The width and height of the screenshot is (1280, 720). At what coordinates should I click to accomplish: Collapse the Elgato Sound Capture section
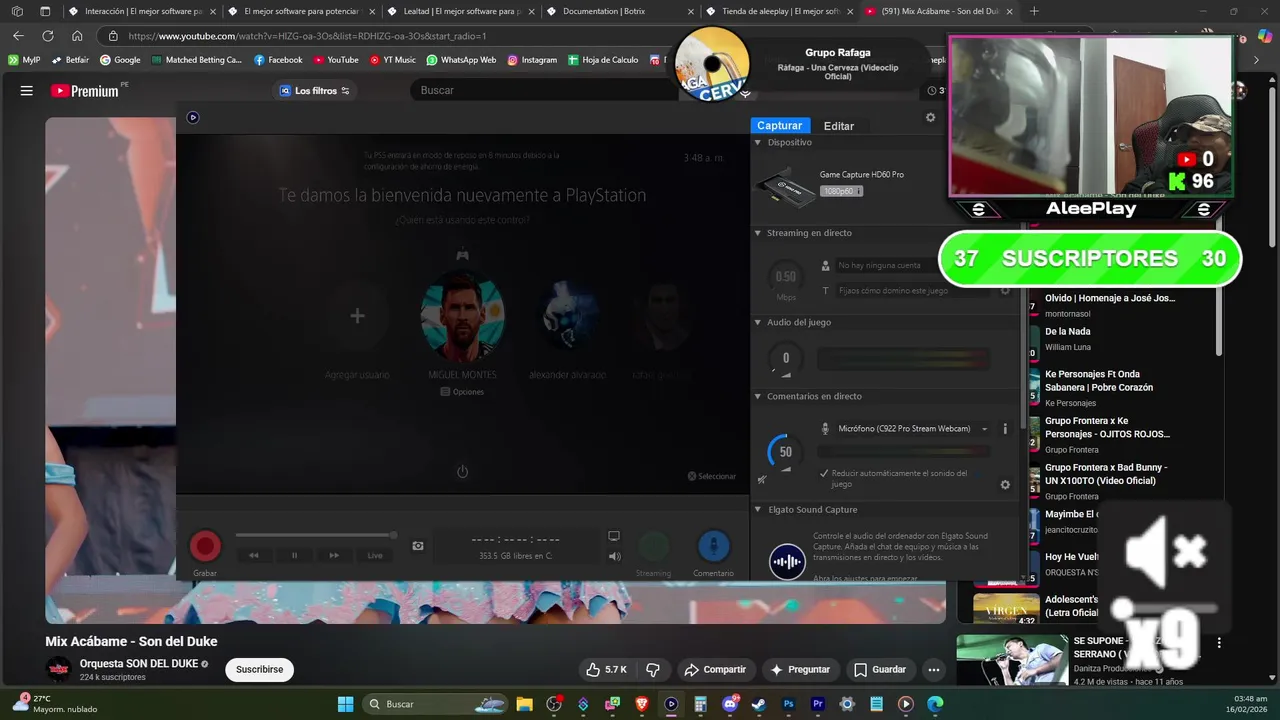point(757,510)
